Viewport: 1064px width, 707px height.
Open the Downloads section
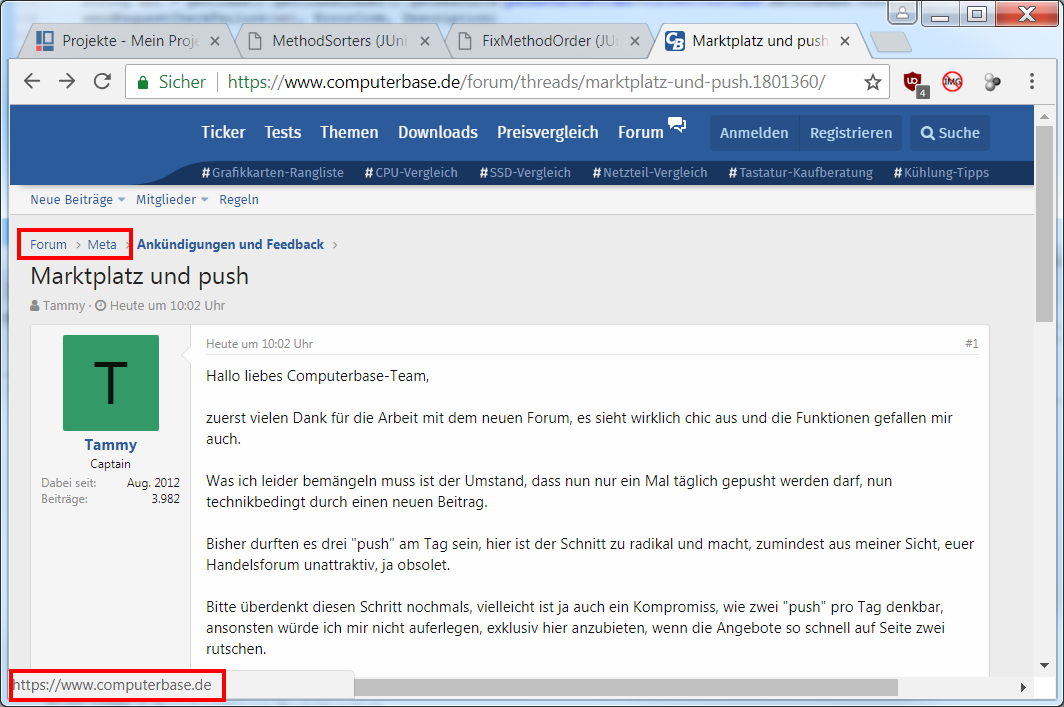point(438,132)
